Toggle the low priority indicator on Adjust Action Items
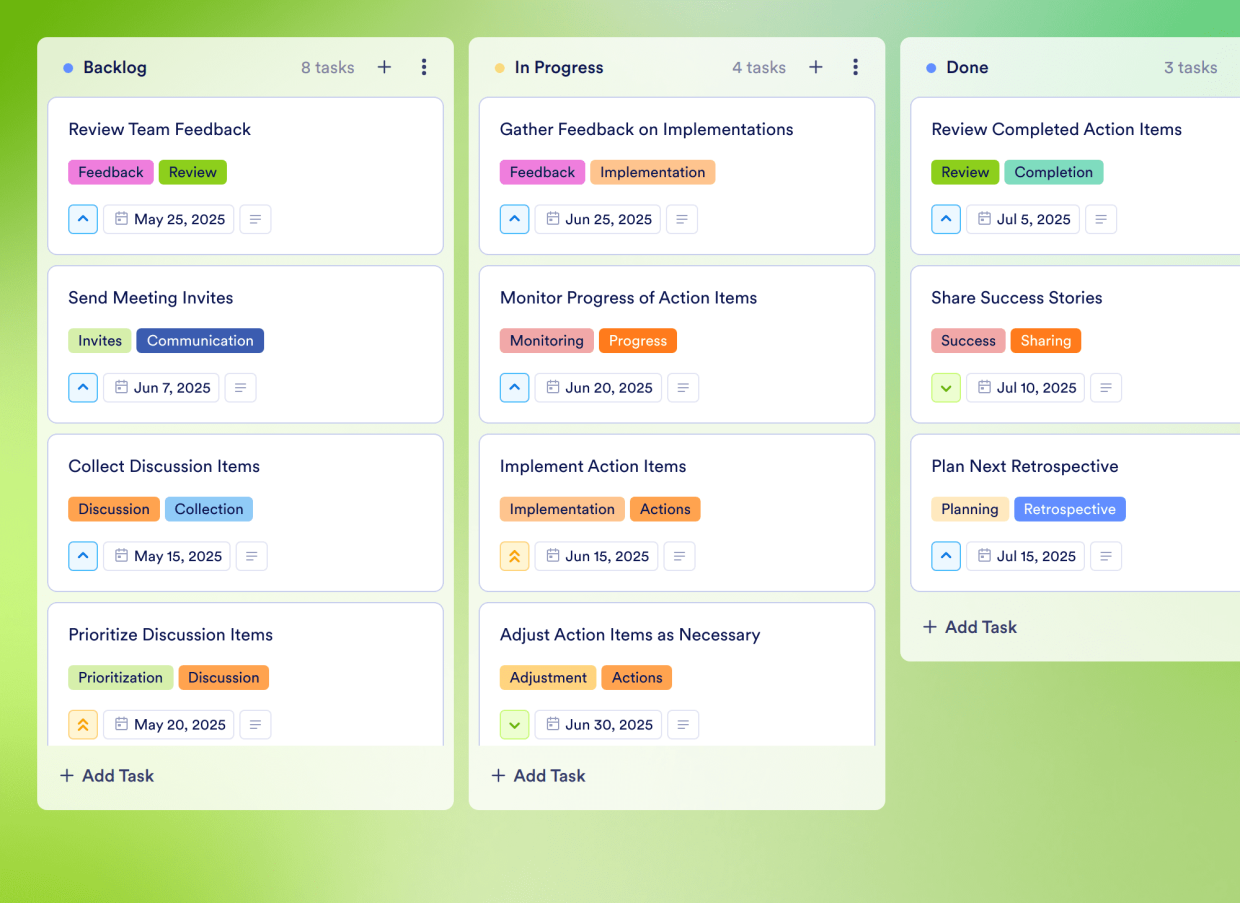This screenshot has width=1240, height=903. tap(514, 724)
